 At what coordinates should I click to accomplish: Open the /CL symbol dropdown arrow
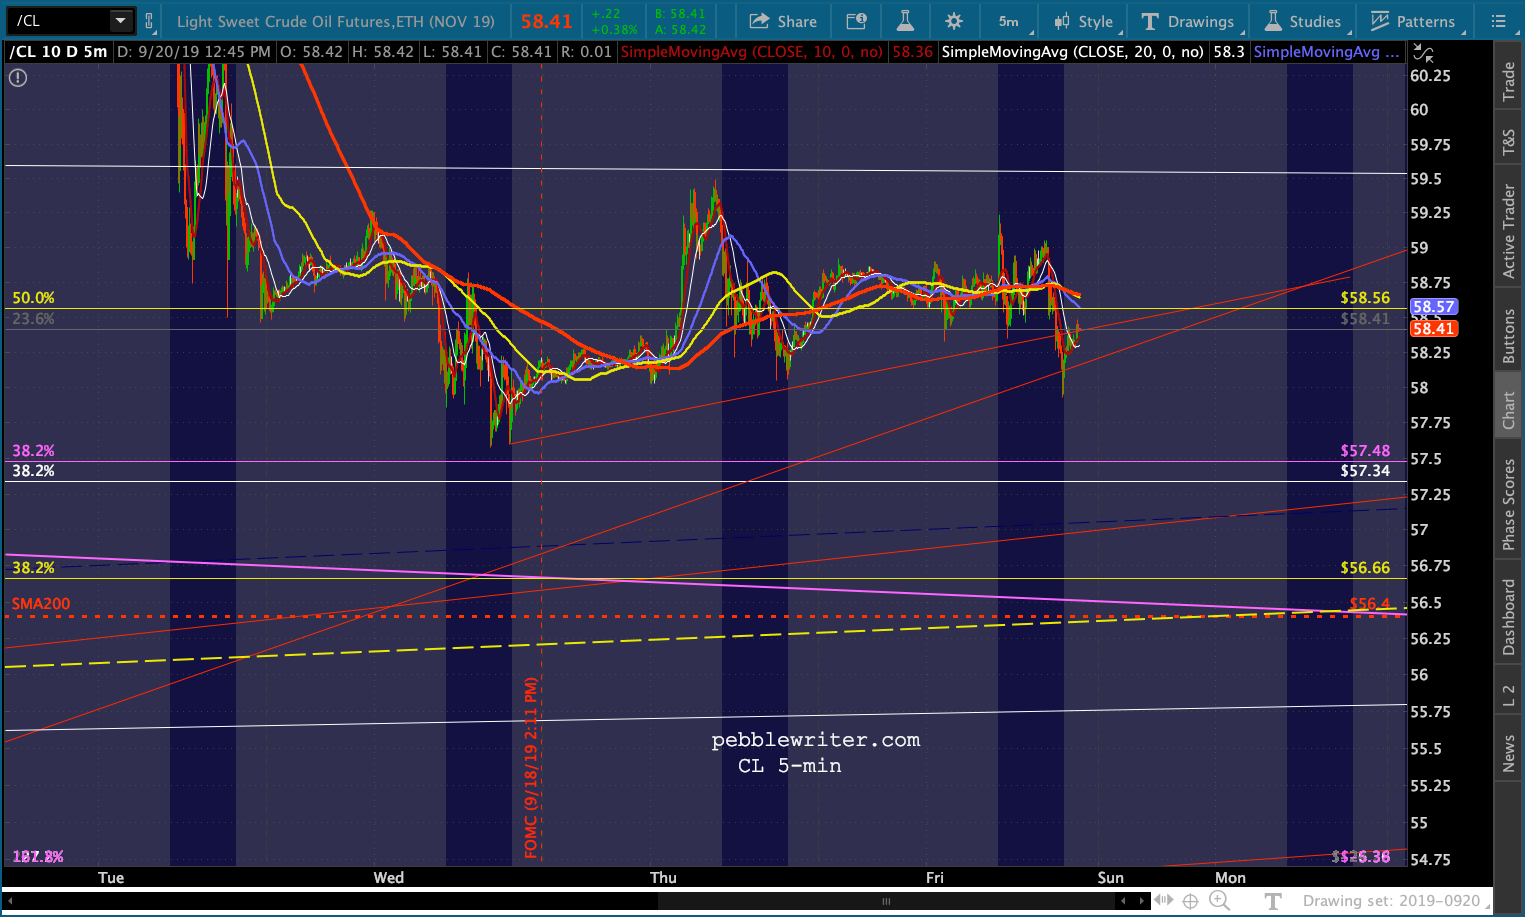[121, 20]
